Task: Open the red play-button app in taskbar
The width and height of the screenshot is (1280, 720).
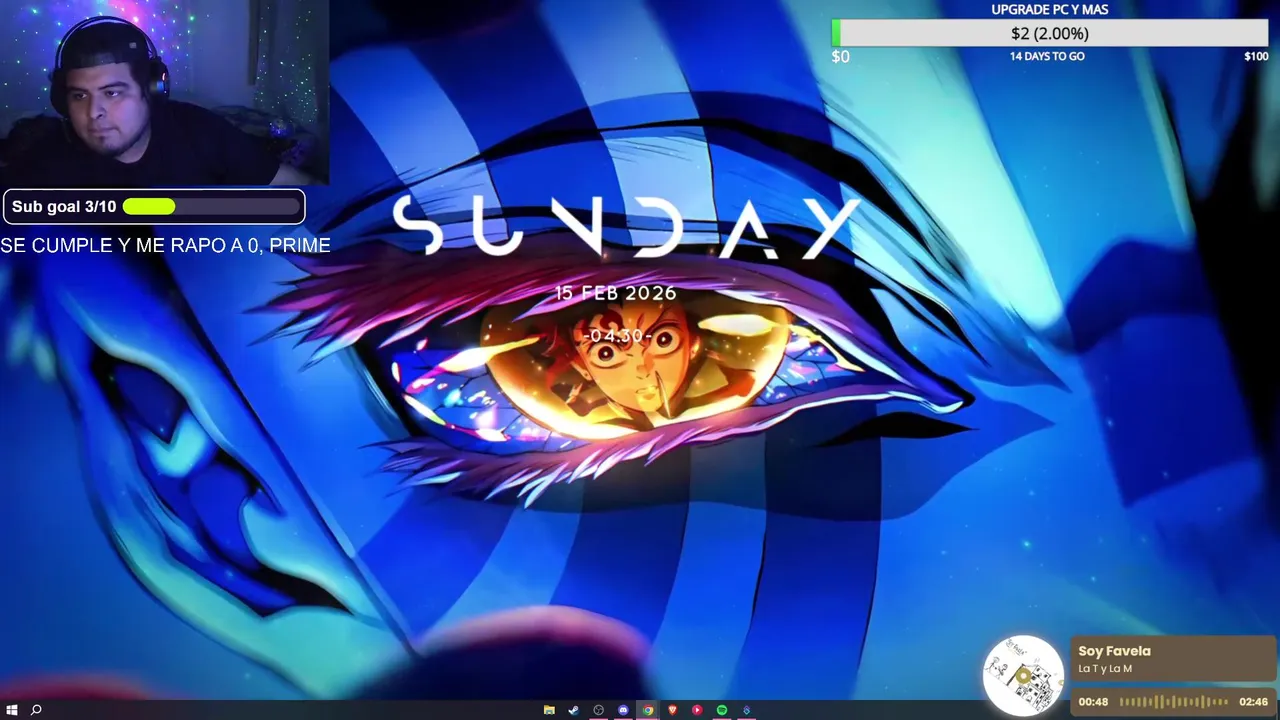Action: [697, 710]
